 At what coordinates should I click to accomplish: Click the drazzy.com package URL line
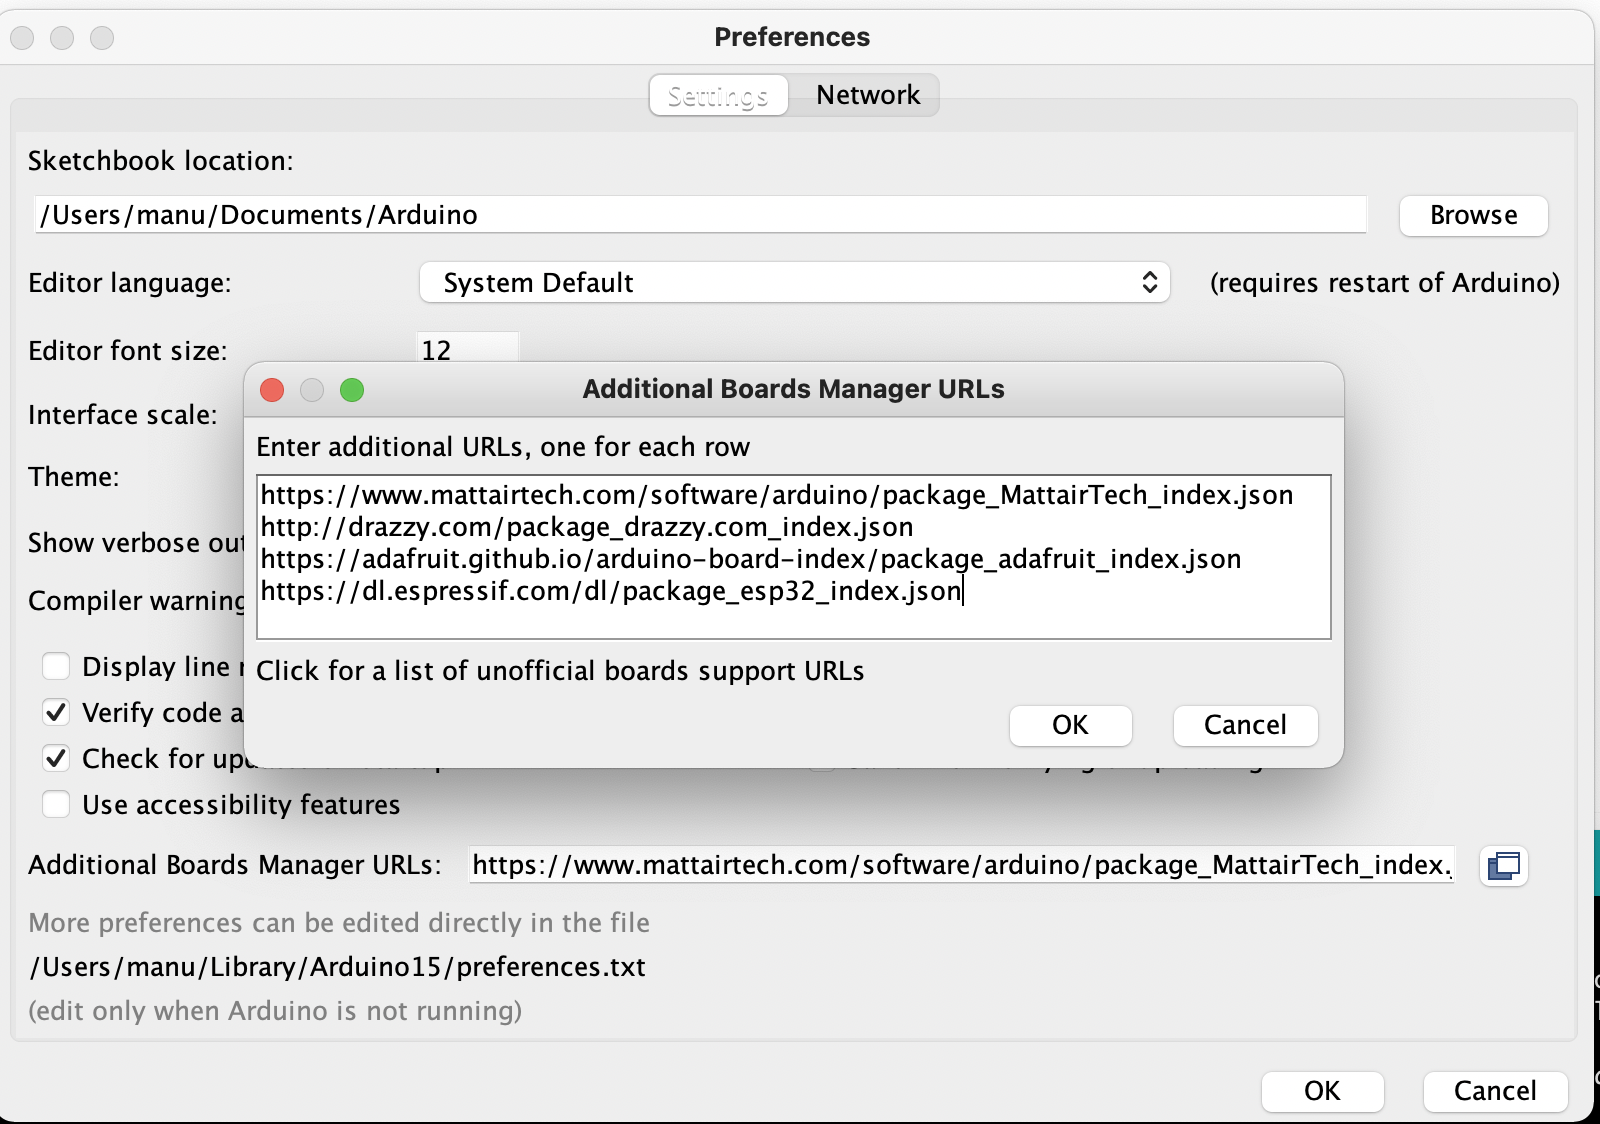[587, 527]
